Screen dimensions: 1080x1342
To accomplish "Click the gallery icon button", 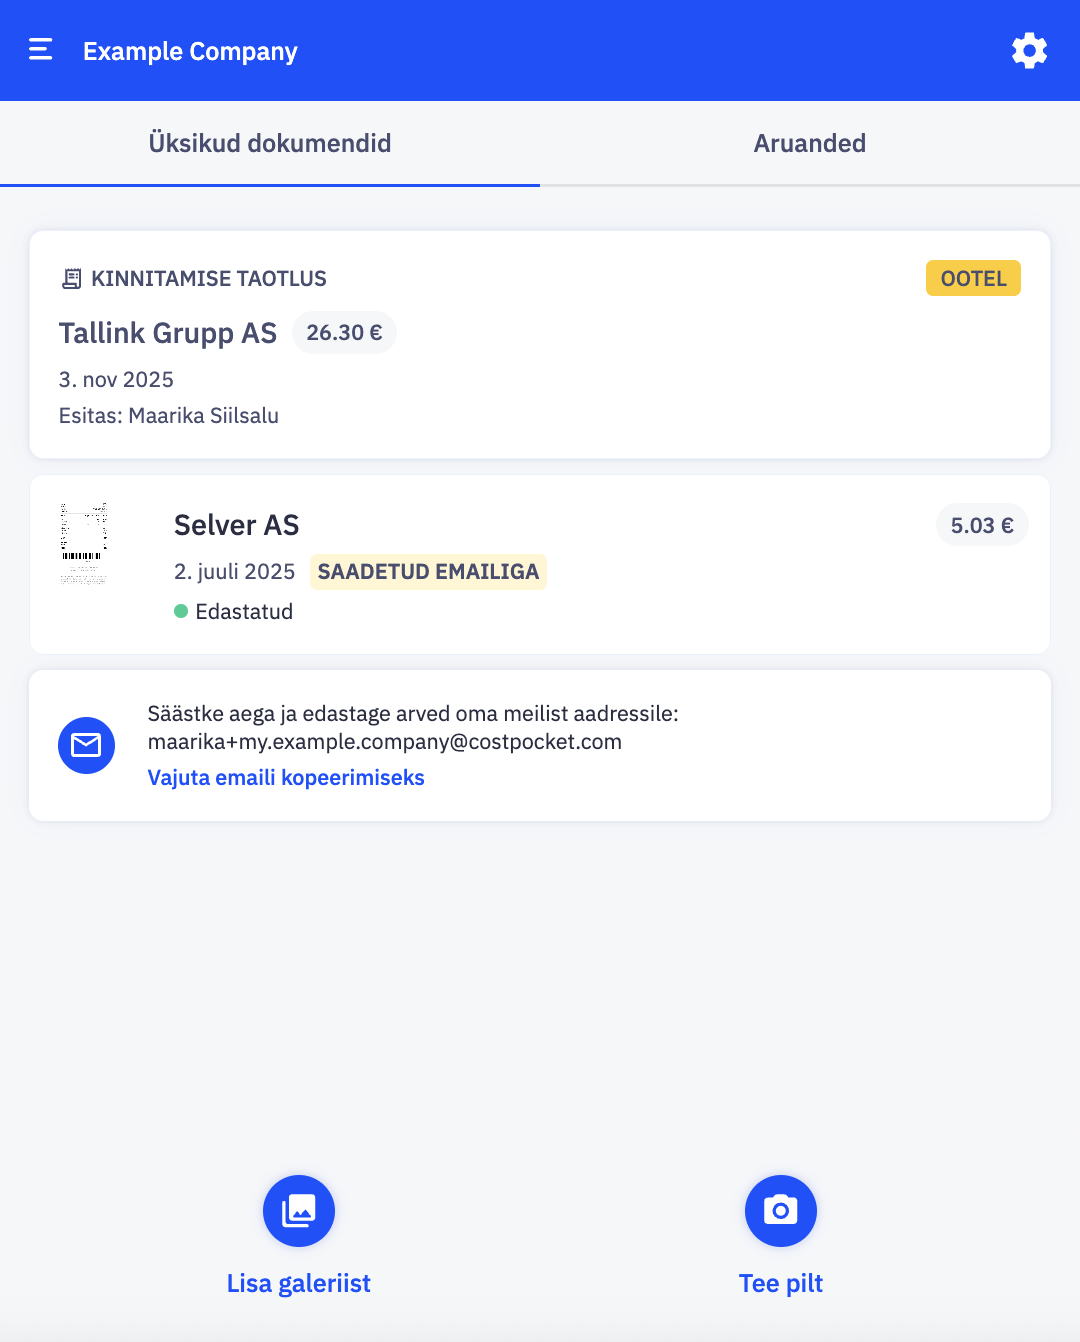I will (x=299, y=1210).
